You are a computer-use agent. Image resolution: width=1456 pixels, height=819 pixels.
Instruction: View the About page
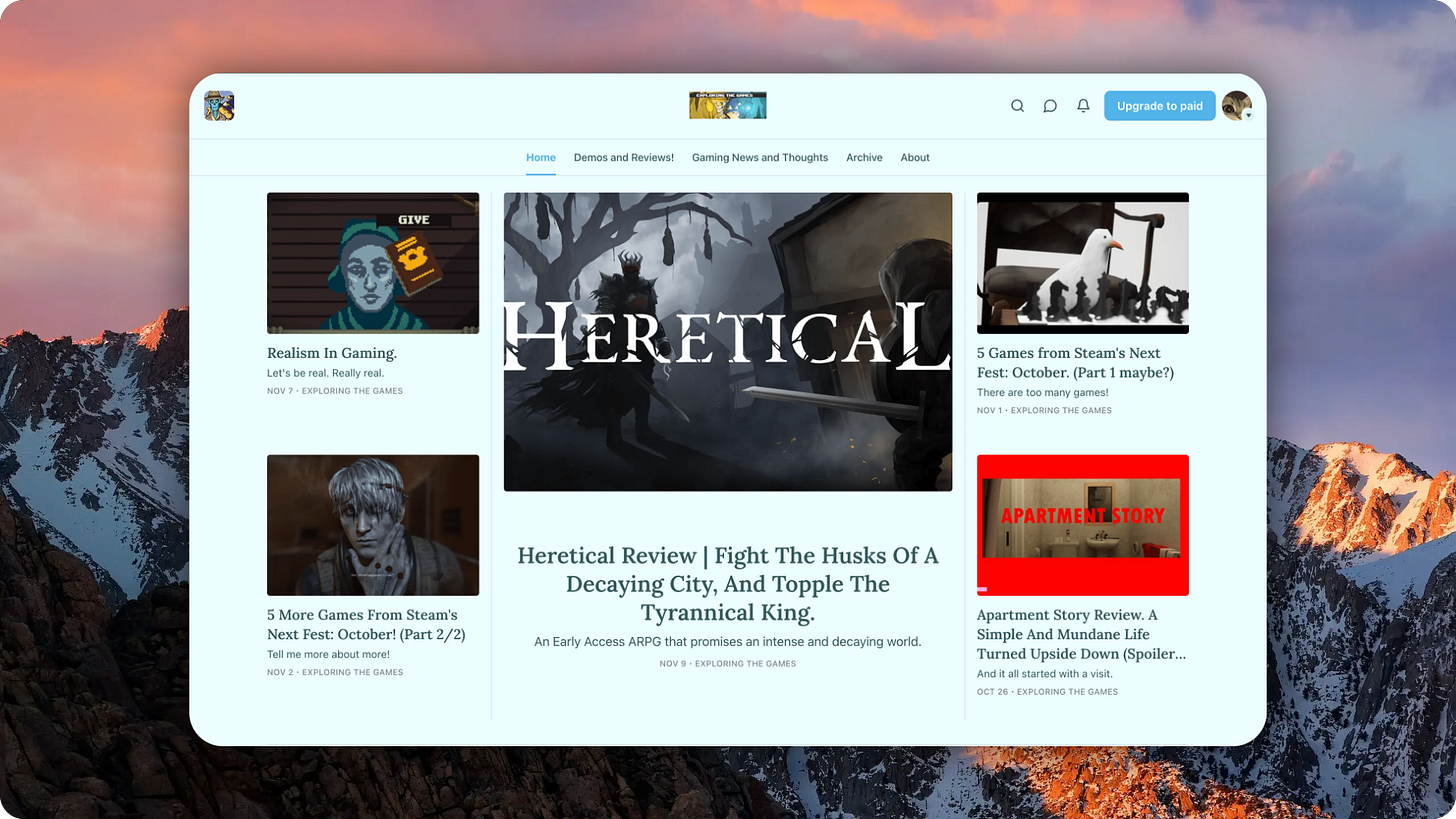(915, 157)
